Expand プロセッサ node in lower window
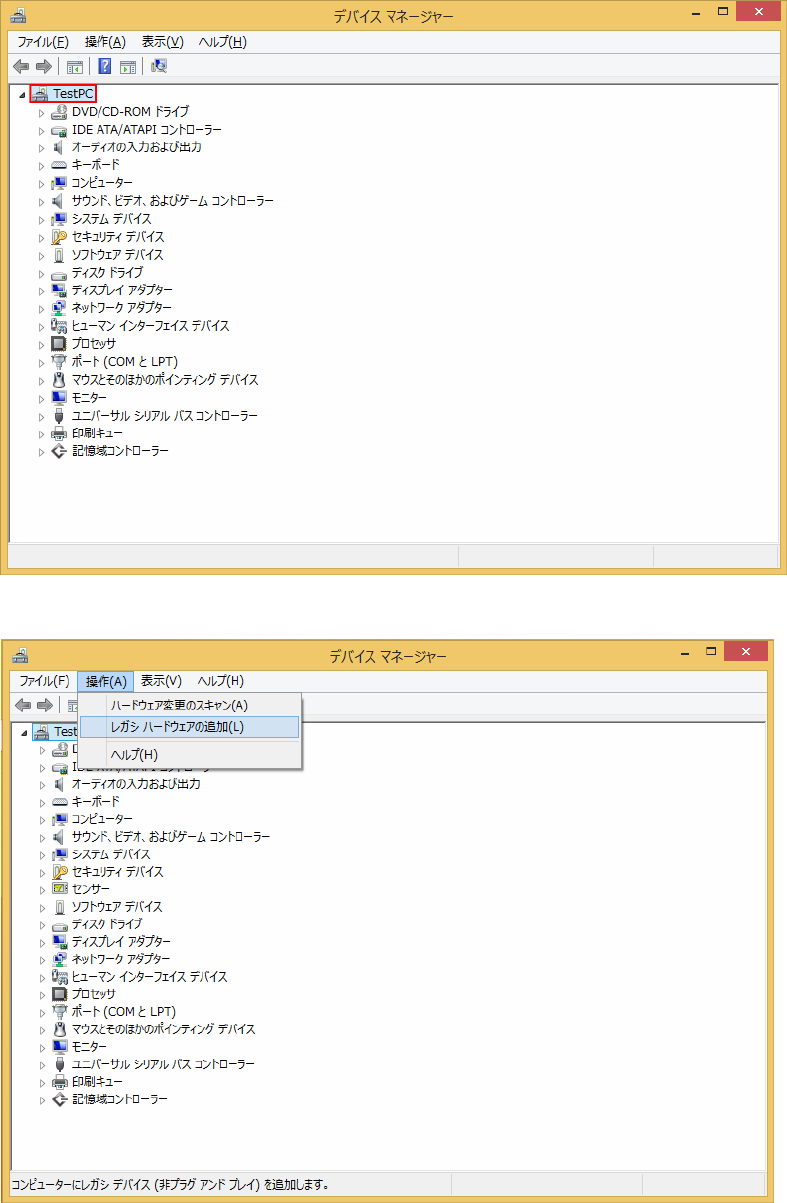 pos(42,995)
